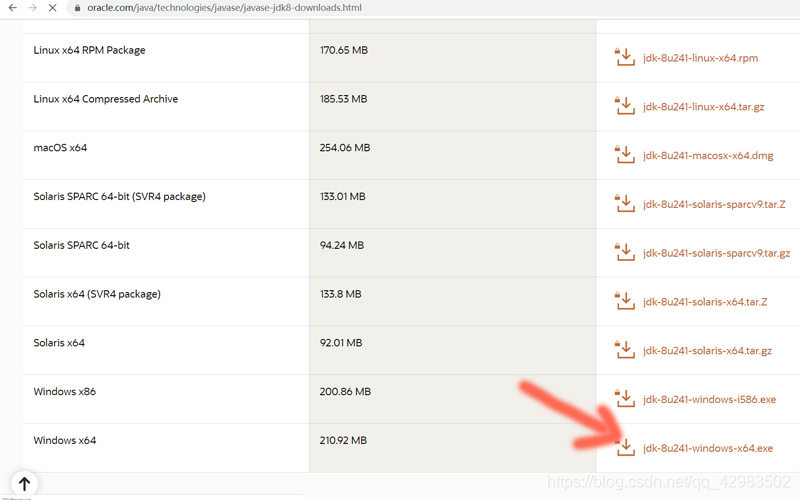800x500 pixels.
Task: Open jdk-8u241-linux-x64.tar.gz link
Action: (x=703, y=107)
